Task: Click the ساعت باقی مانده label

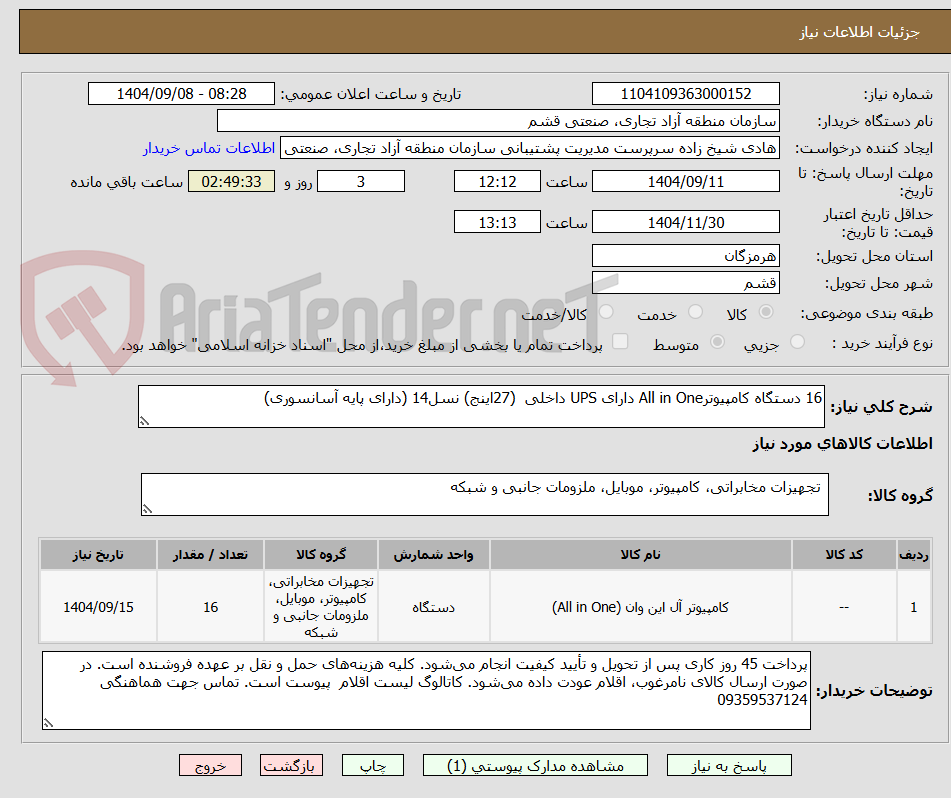Action: 126,182
